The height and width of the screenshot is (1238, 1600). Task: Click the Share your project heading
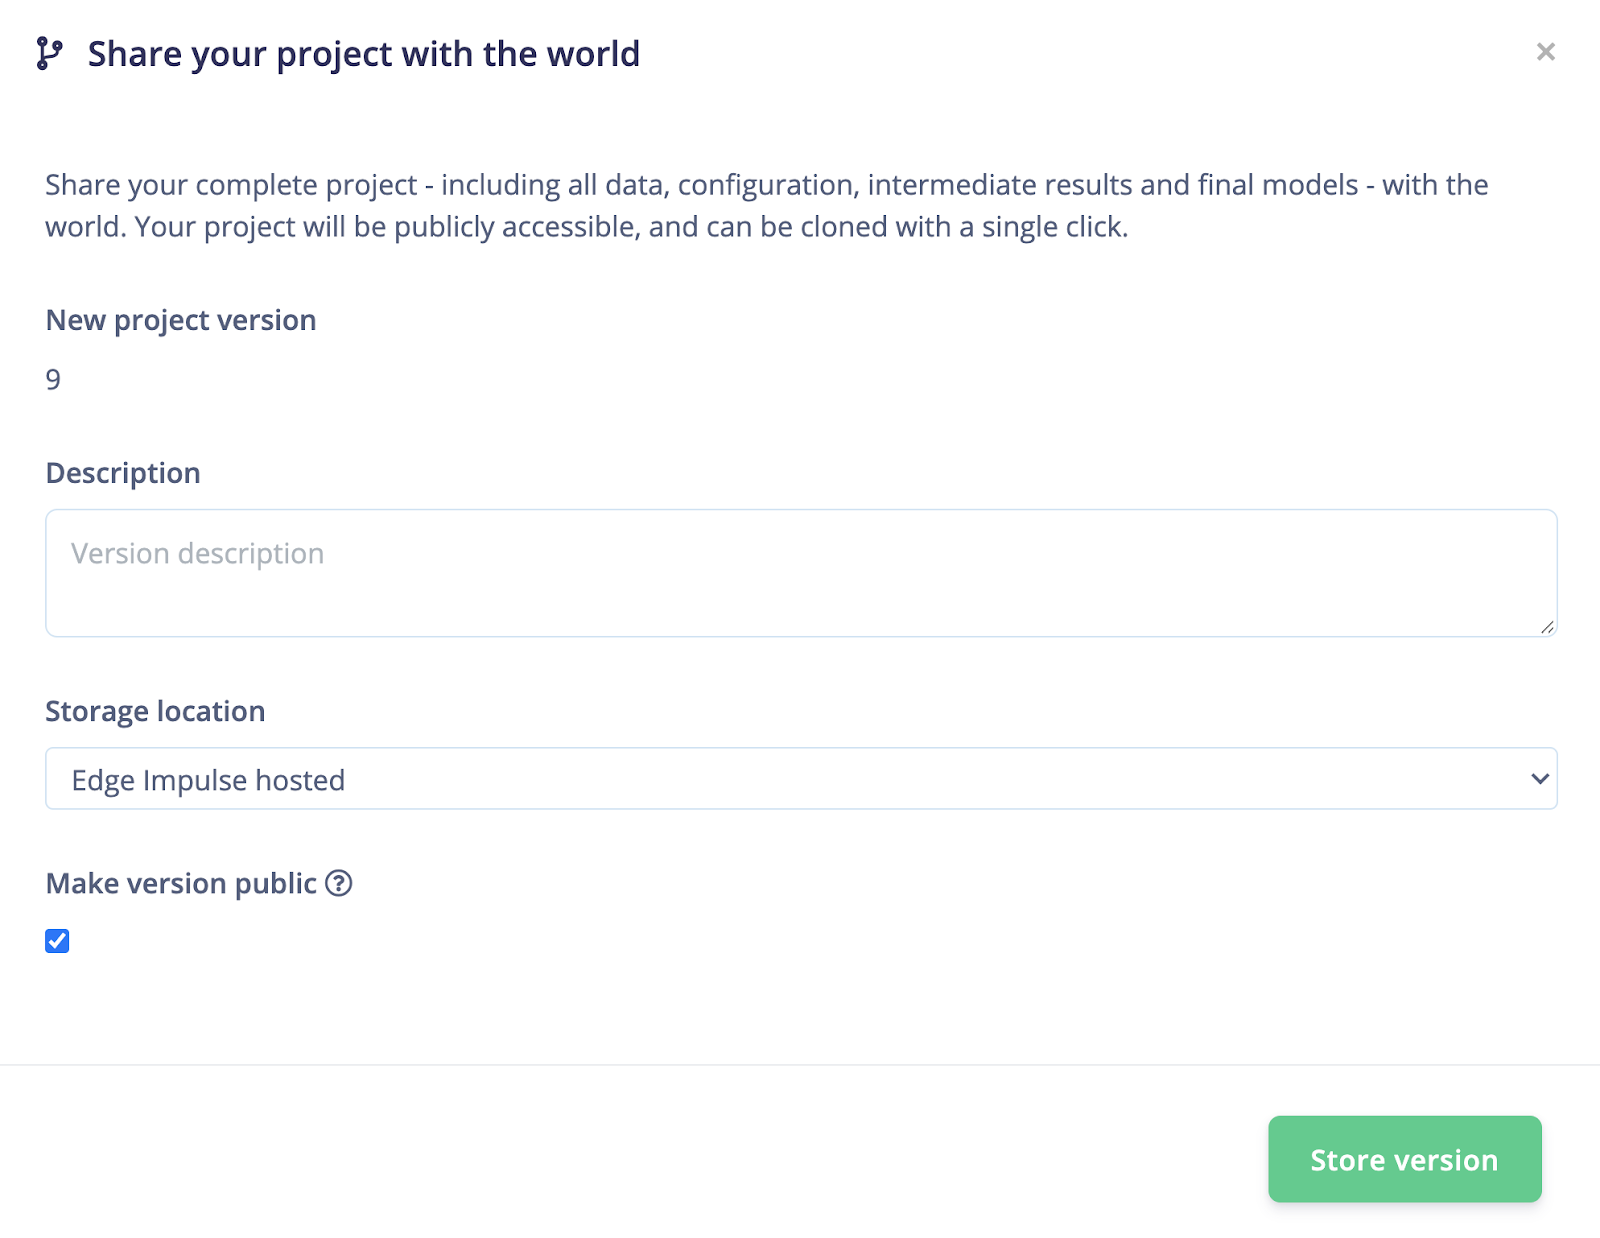tap(363, 54)
